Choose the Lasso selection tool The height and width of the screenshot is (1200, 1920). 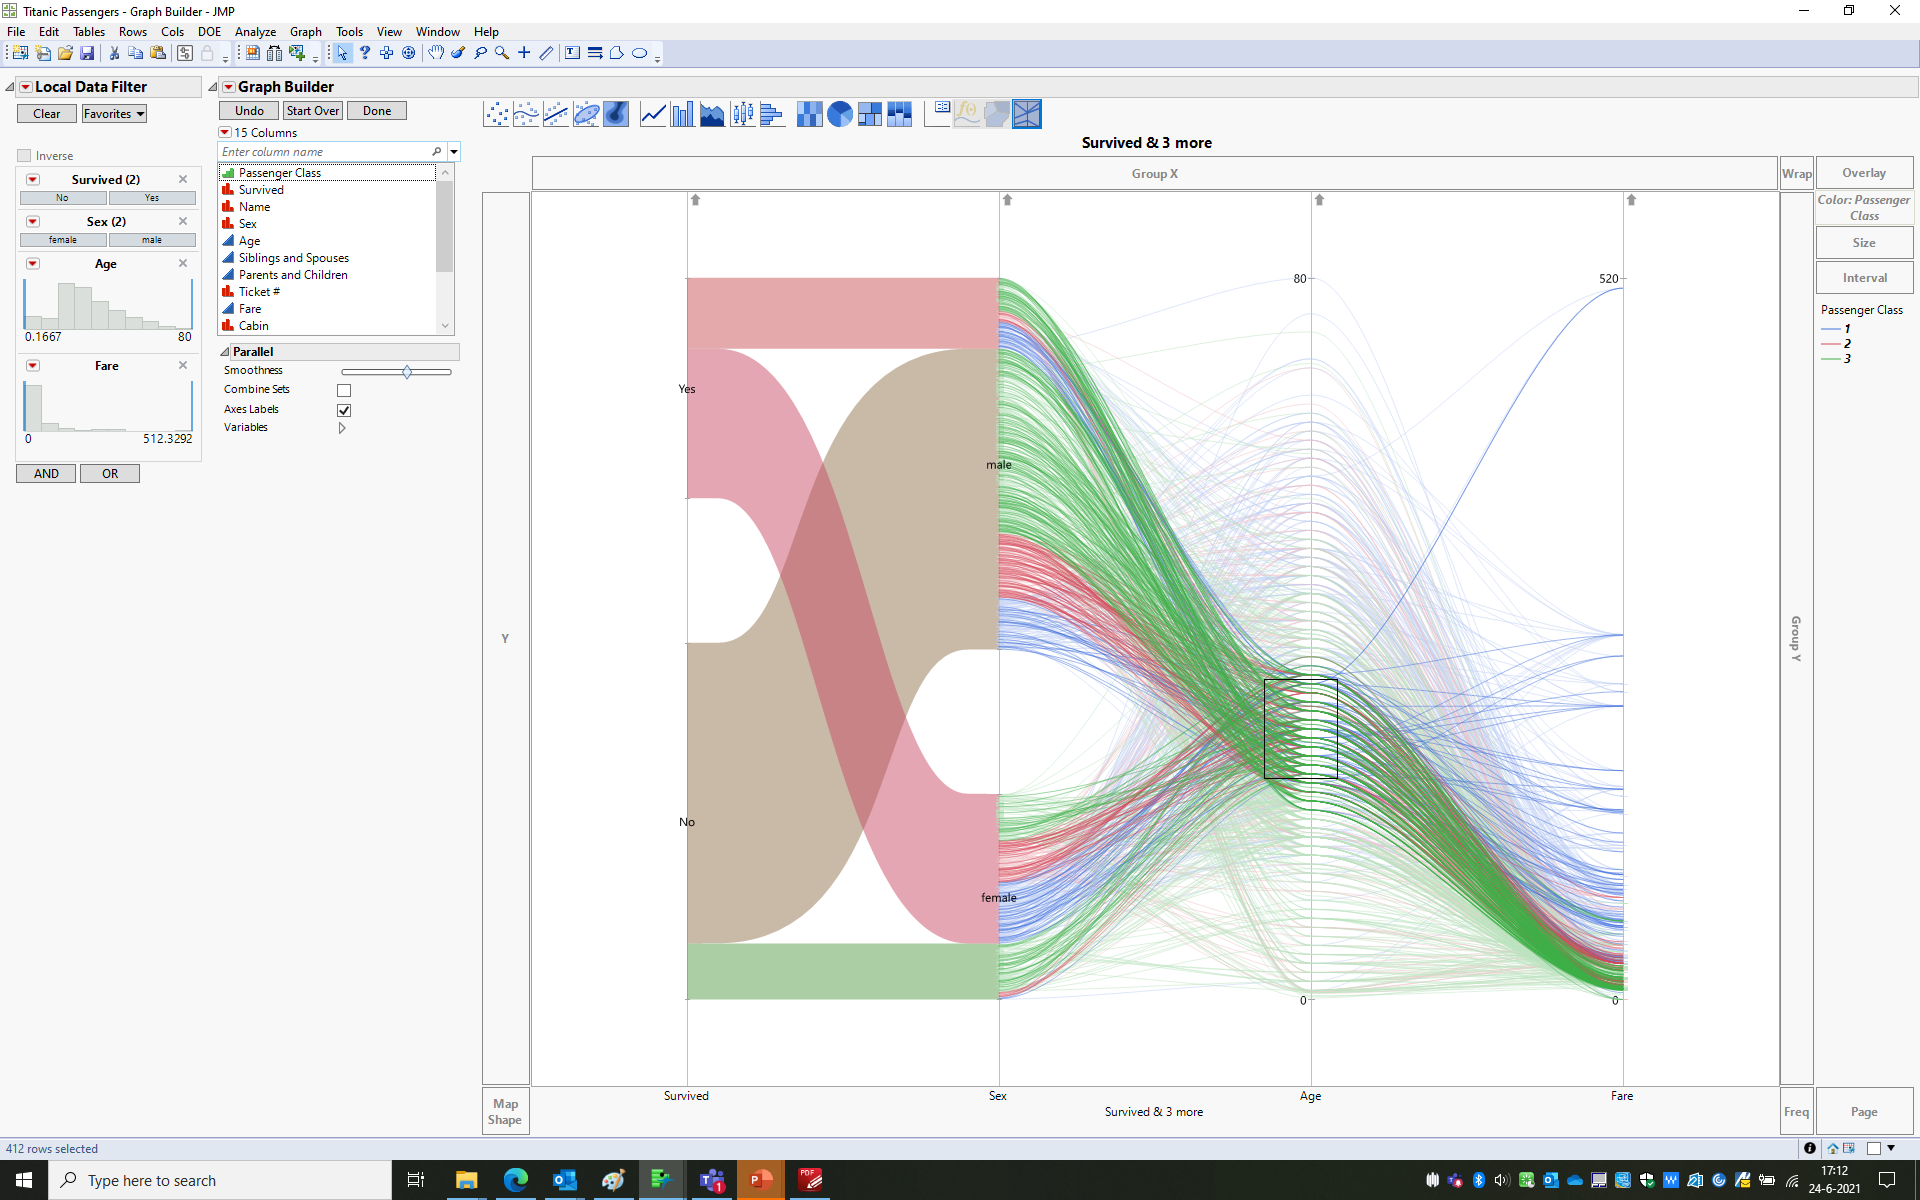click(x=480, y=53)
